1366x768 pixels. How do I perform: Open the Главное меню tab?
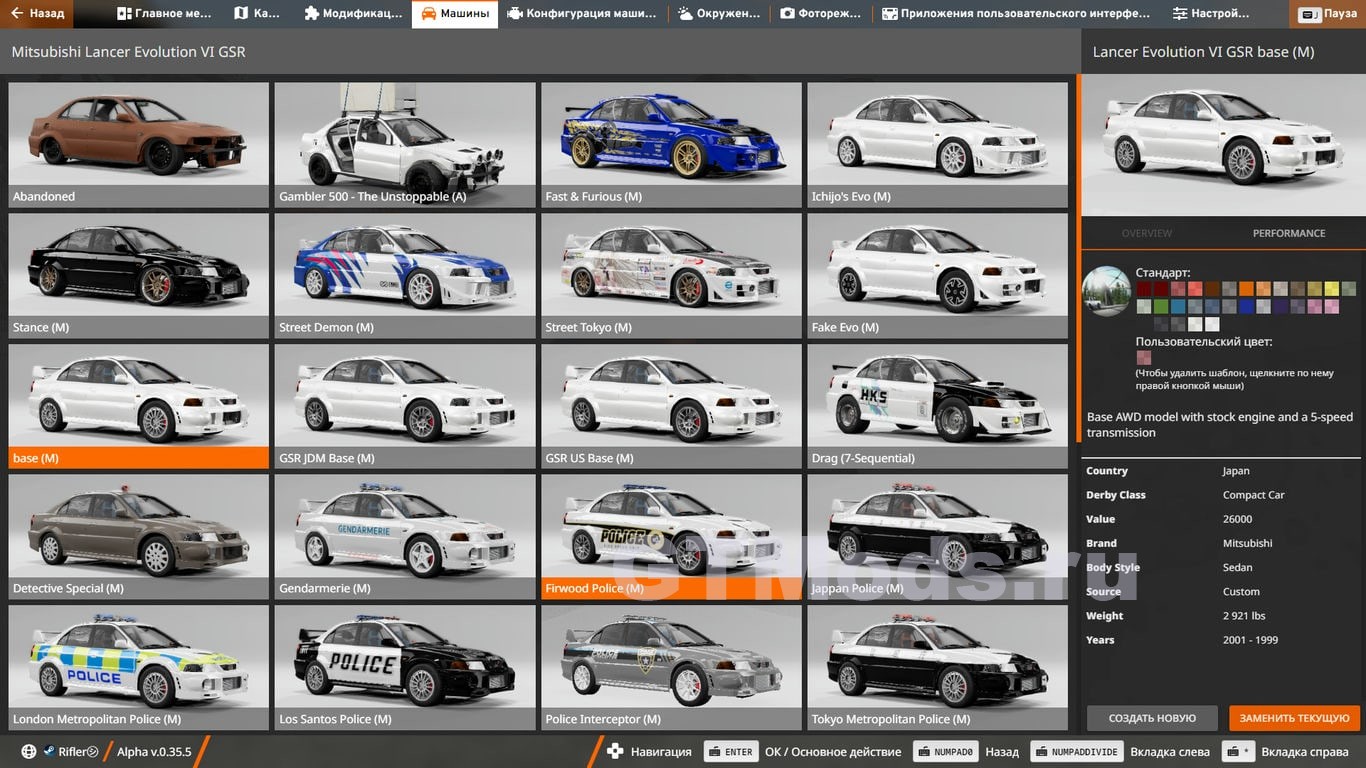(164, 14)
